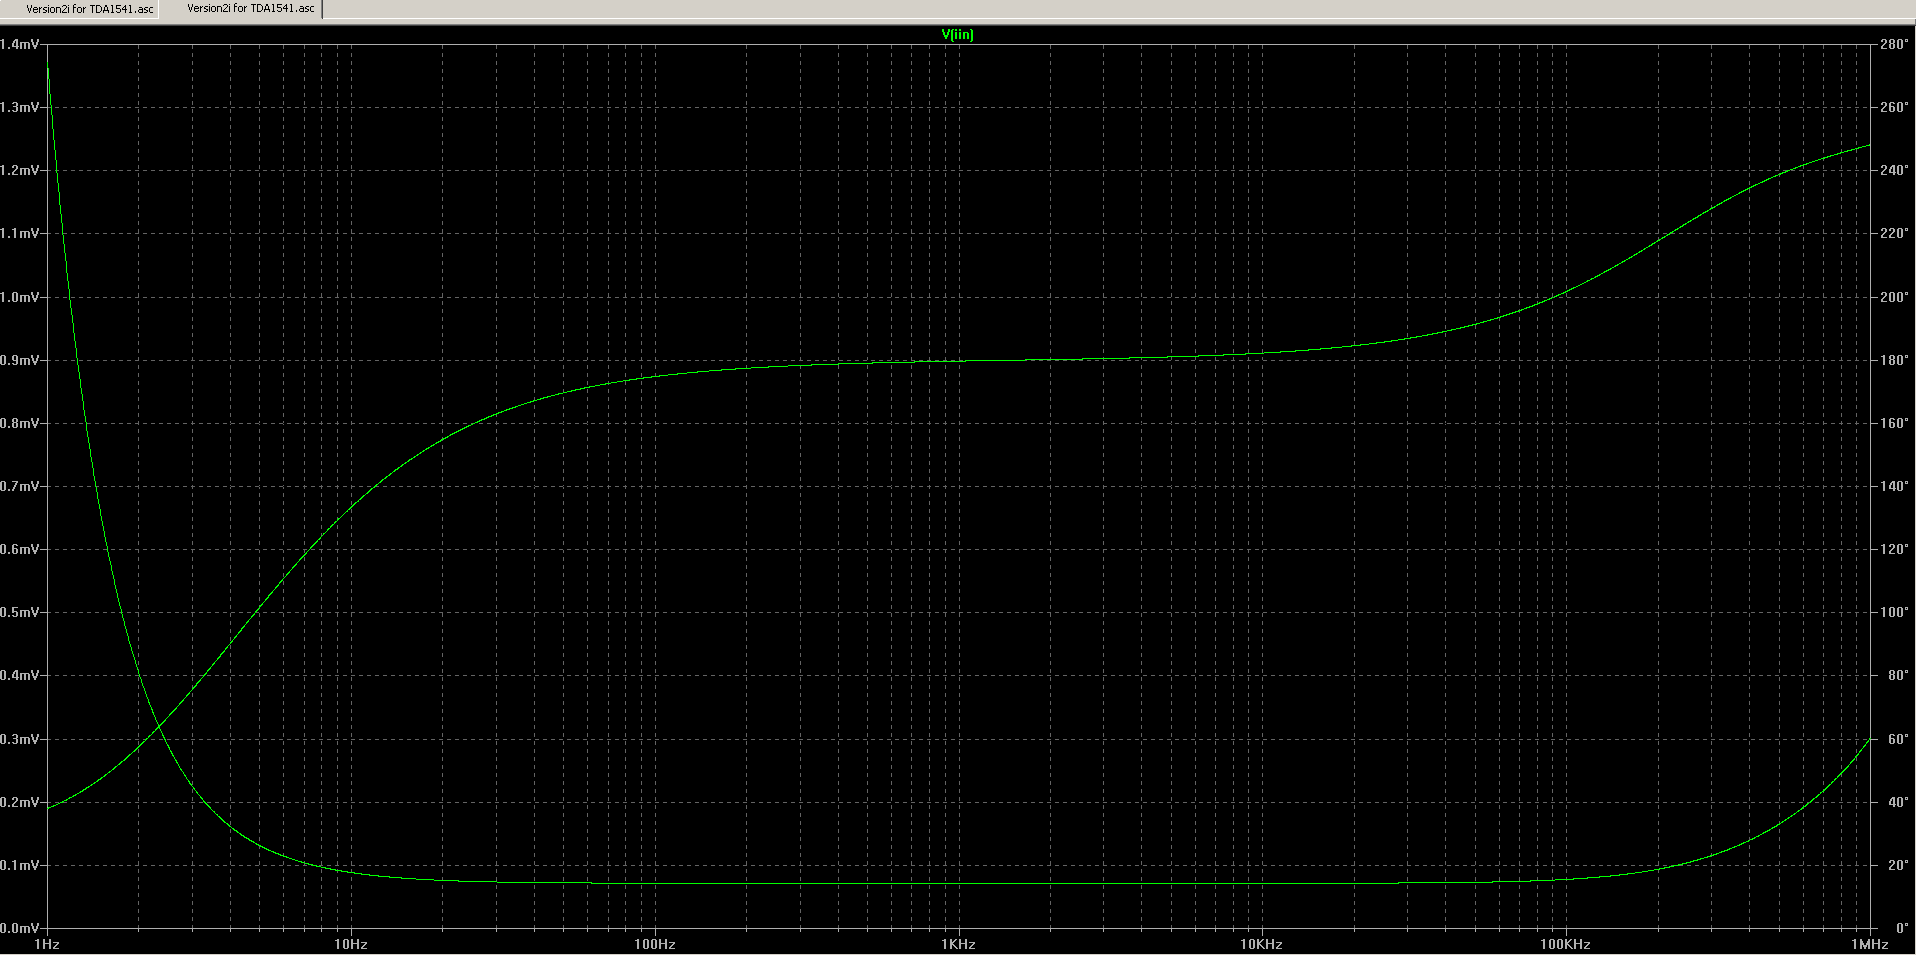The image size is (1916, 955).
Task: Click the 0.1mV left axis label
Action: 20,865
